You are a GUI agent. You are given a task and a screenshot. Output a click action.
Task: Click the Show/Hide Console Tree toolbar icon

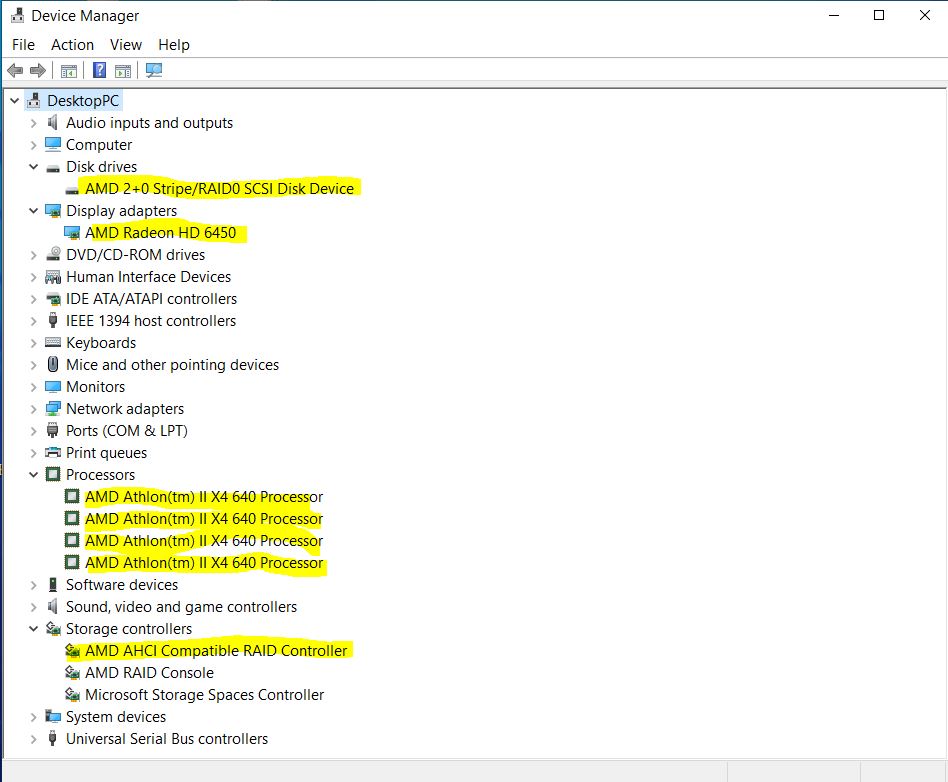[x=68, y=70]
